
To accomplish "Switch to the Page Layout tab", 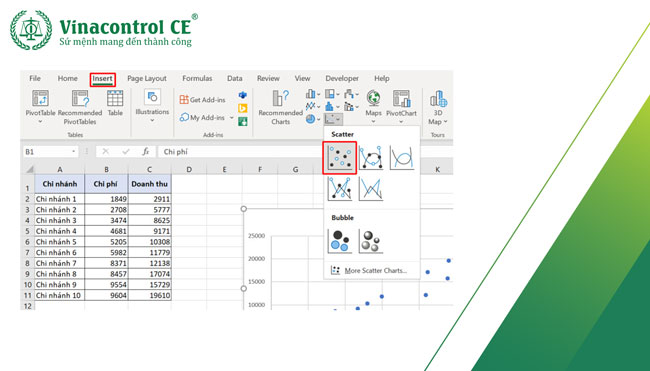I will 147,78.
